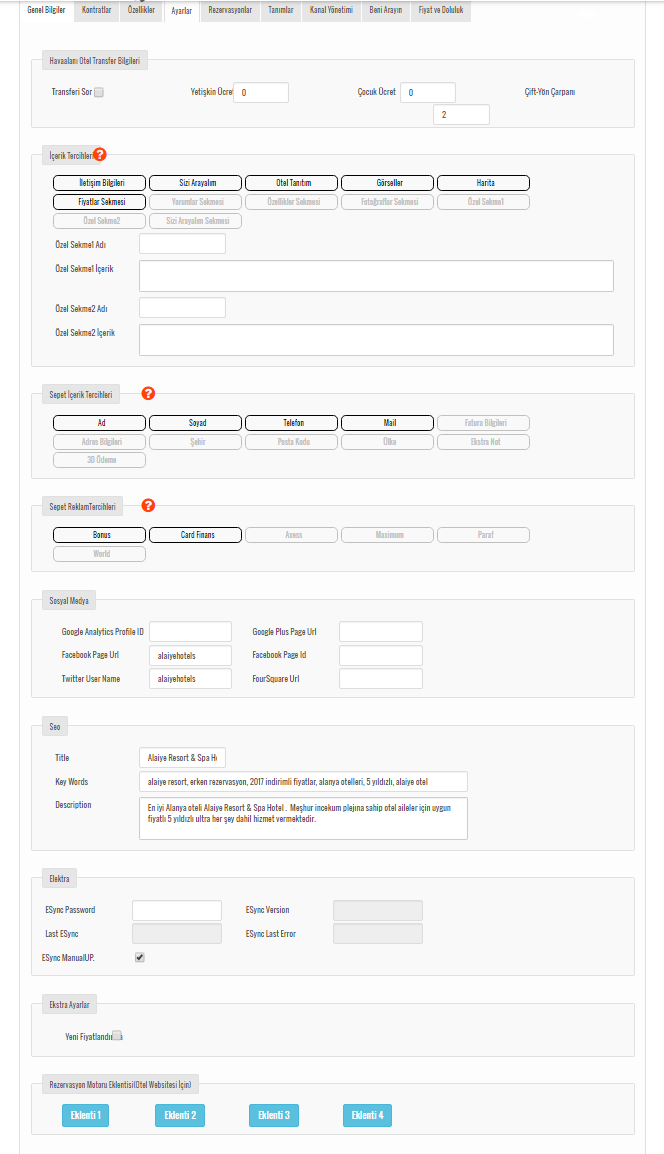This screenshot has width=664, height=1154.
Task: Open the İçerik Tercihleri help icon
Action: pyautogui.click(x=100, y=155)
